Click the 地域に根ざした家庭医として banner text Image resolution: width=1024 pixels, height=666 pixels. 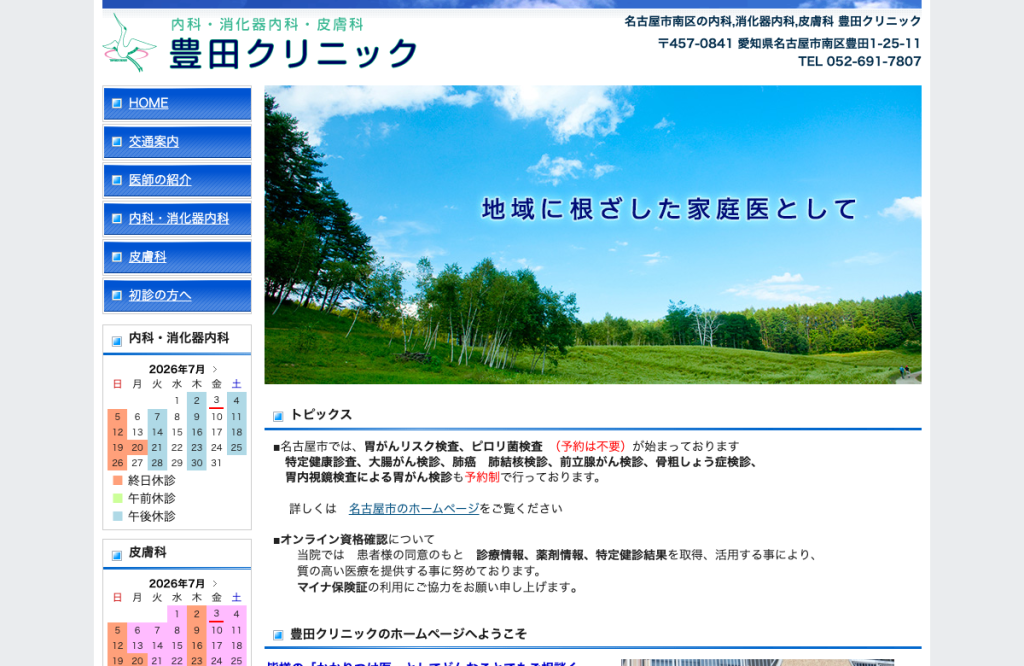click(x=670, y=210)
